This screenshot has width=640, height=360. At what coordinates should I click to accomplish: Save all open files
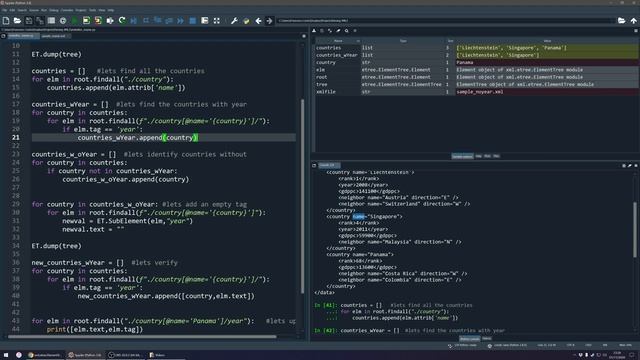(x=40, y=20)
